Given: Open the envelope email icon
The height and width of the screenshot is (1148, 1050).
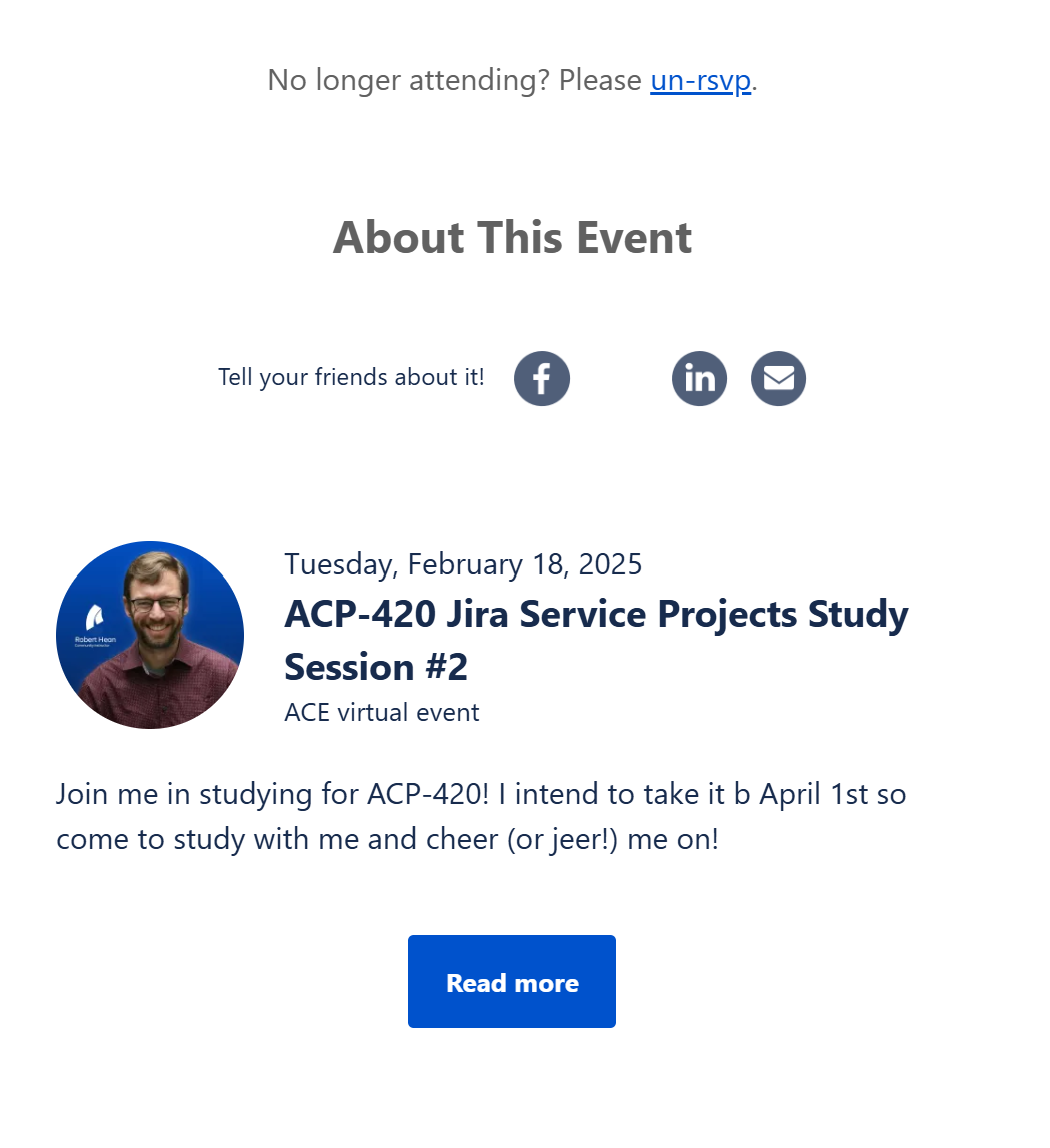Looking at the screenshot, I should (x=778, y=378).
